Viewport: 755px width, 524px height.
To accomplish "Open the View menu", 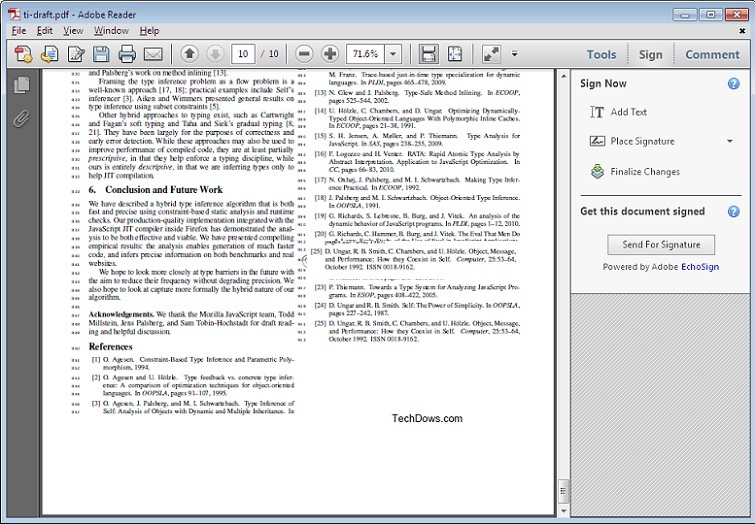I will pyautogui.click(x=73, y=31).
